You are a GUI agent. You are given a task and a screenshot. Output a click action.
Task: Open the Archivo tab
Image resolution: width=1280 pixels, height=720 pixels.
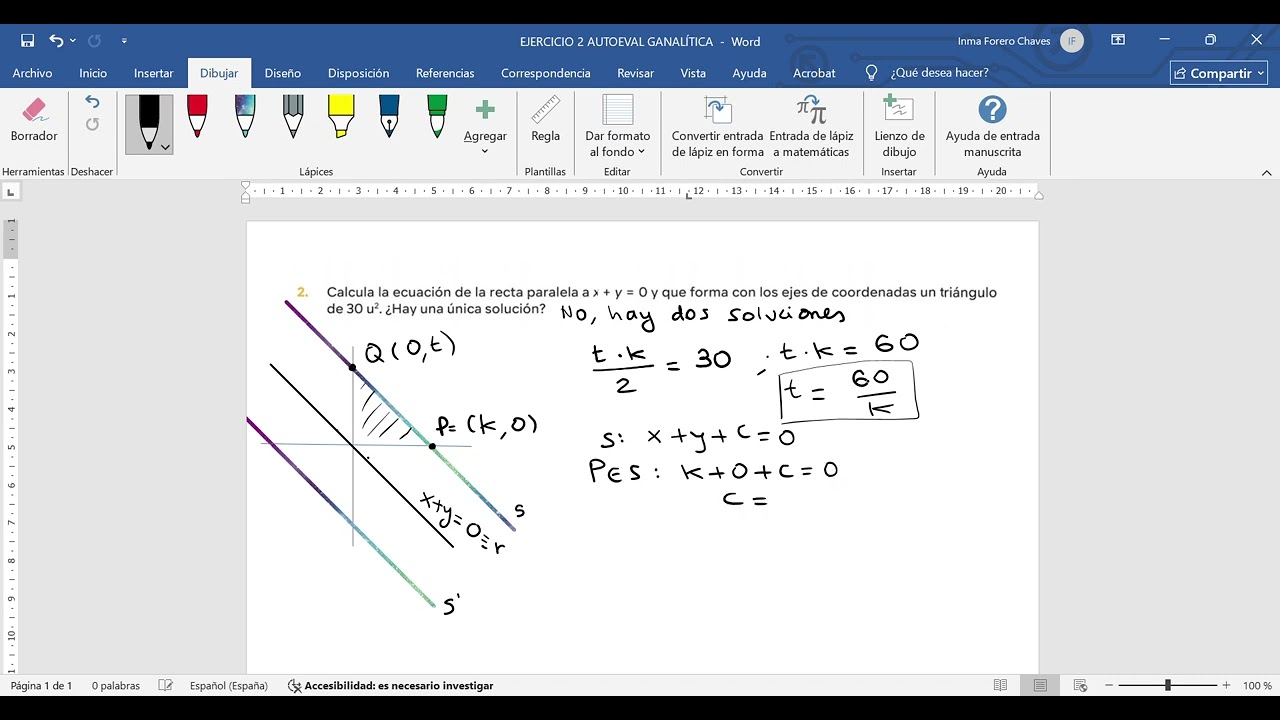tap(32, 73)
